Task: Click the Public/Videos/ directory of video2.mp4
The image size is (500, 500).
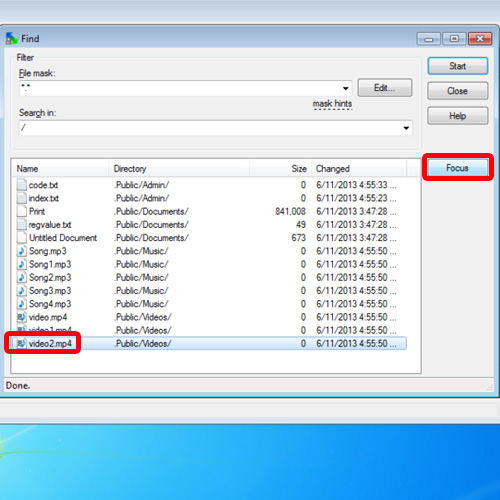Action: click(x=143, y=344)
